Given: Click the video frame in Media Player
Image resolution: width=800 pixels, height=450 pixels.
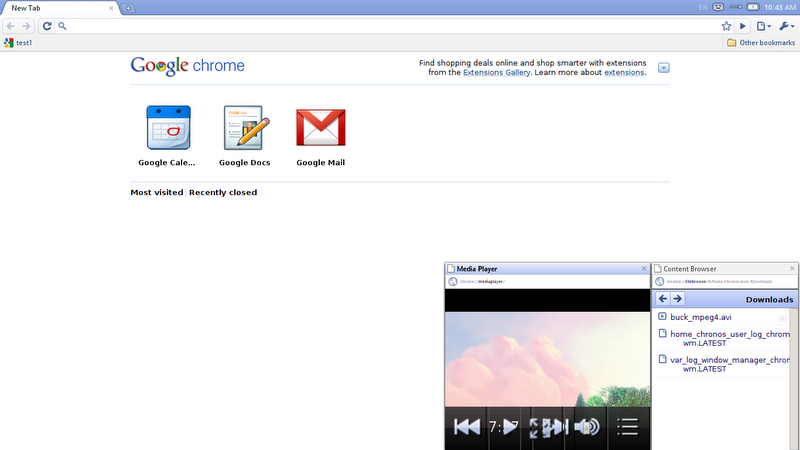Looking at the screenshot, I should pos(547,359).
